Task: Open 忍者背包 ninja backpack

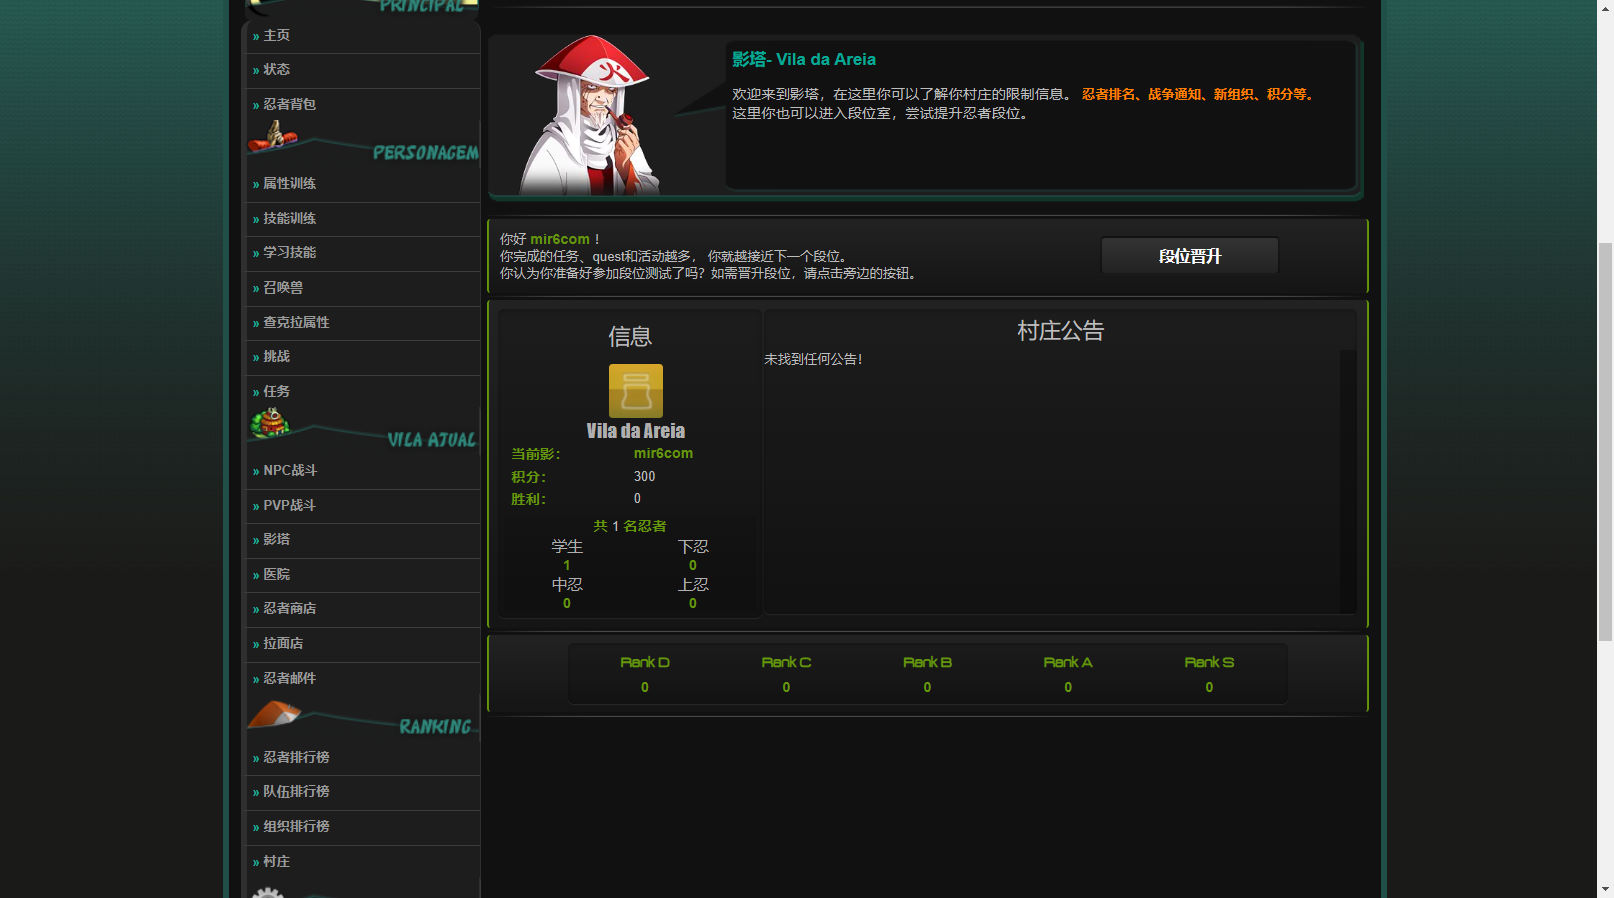Action: [289, 104]
